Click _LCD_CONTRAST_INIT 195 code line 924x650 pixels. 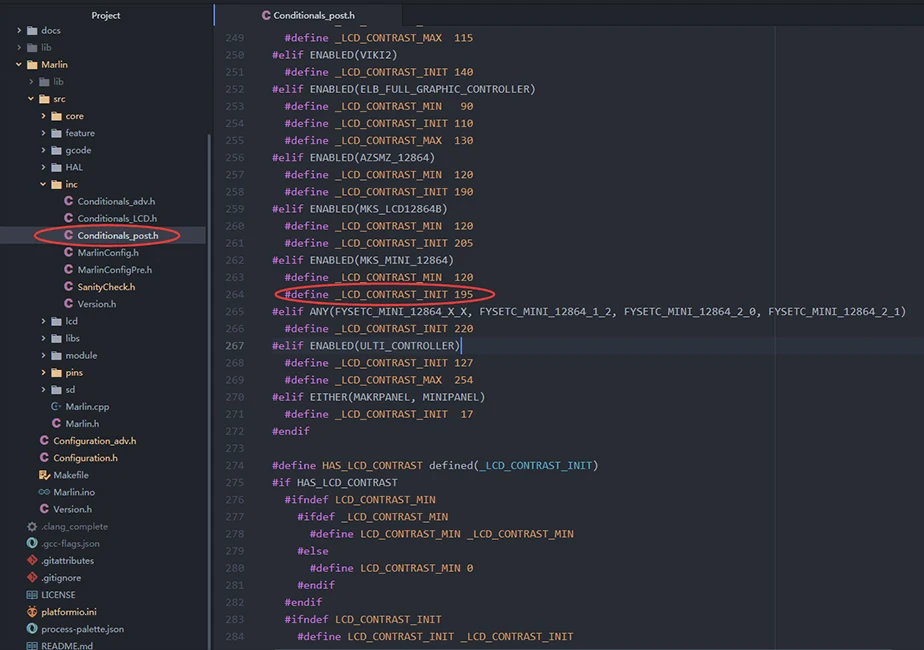378,294
